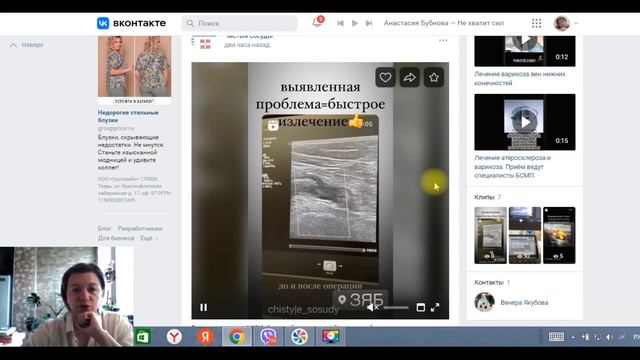The width and height of the screenshot is (640, 360).
Task: Open "Лечение атеросклероза и варикоза" video link
Action: pos(512,167)
